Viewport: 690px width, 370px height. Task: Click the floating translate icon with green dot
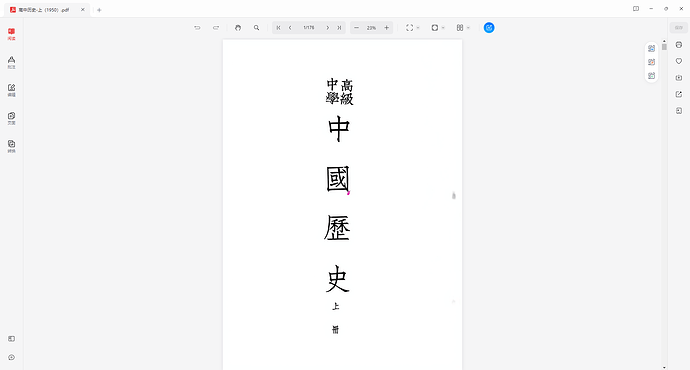tap(651, 76)
